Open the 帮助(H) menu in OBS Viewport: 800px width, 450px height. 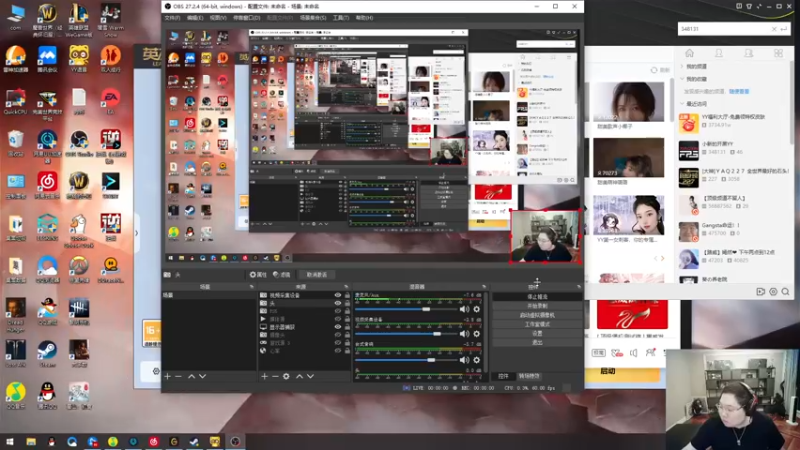364,18
